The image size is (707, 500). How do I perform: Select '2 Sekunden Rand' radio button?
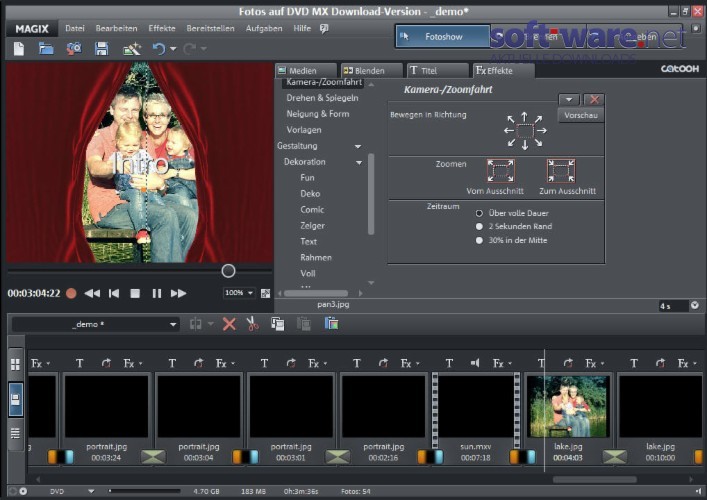click(x=479, y=226)
